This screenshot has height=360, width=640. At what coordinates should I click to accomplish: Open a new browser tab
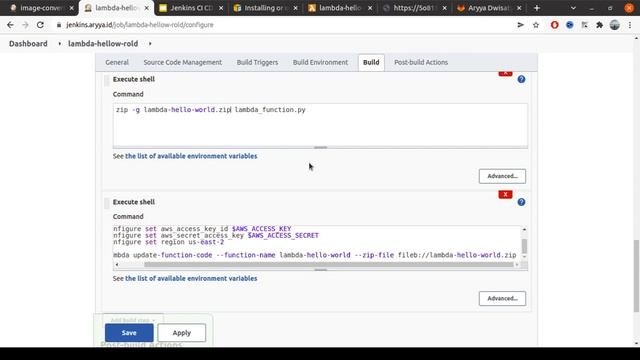[537, 8]
